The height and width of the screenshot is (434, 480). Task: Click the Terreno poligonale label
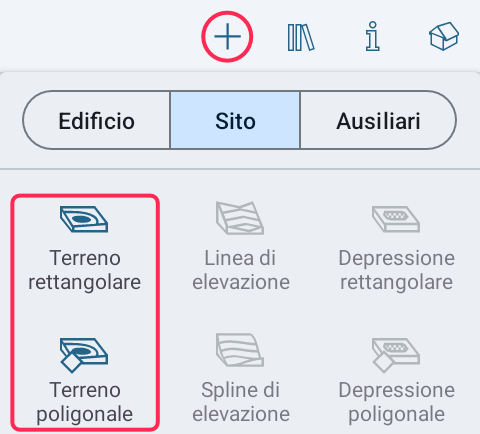[x=85, y=402]
